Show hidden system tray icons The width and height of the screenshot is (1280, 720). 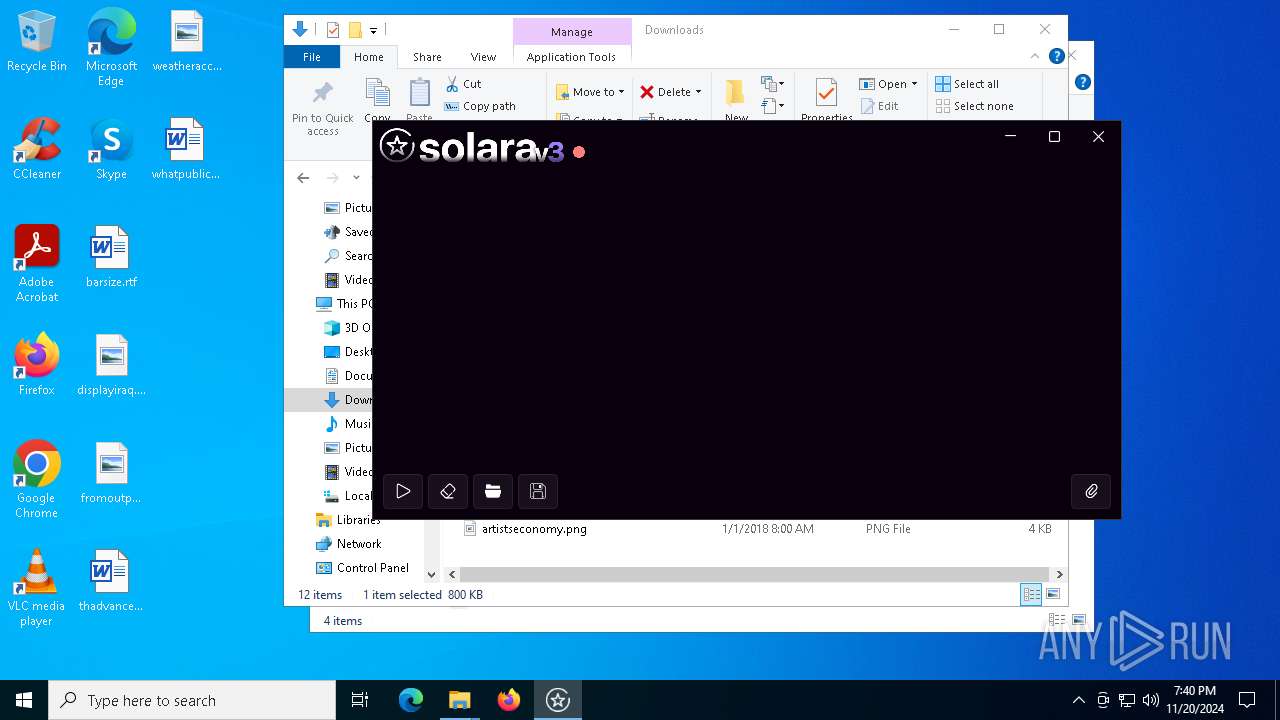coord(1078,700)
